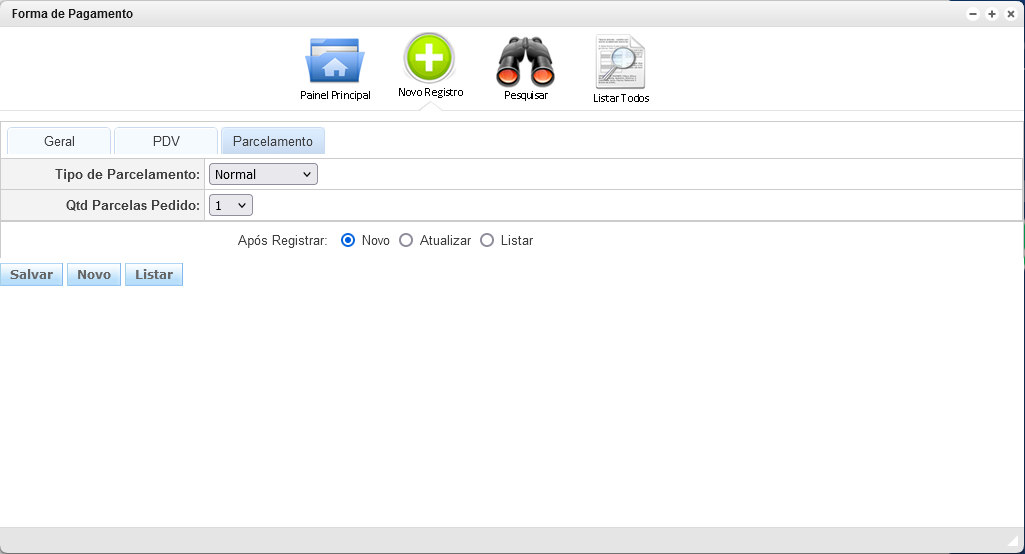1025x554 pixels.
Task: Select the Novo radio option after Após Registrar
Action: (x=348, y=240)
